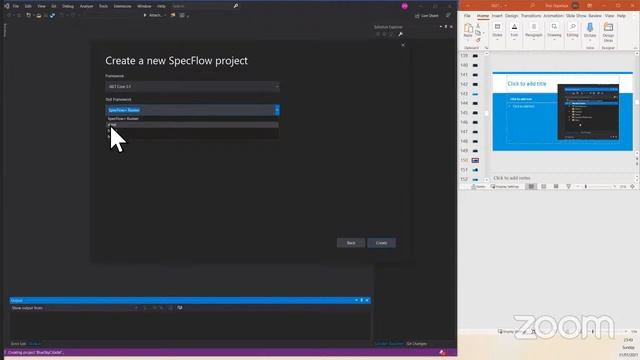
Task: Switch to PowerPoint Reading view icon
Action: point(556,187)
